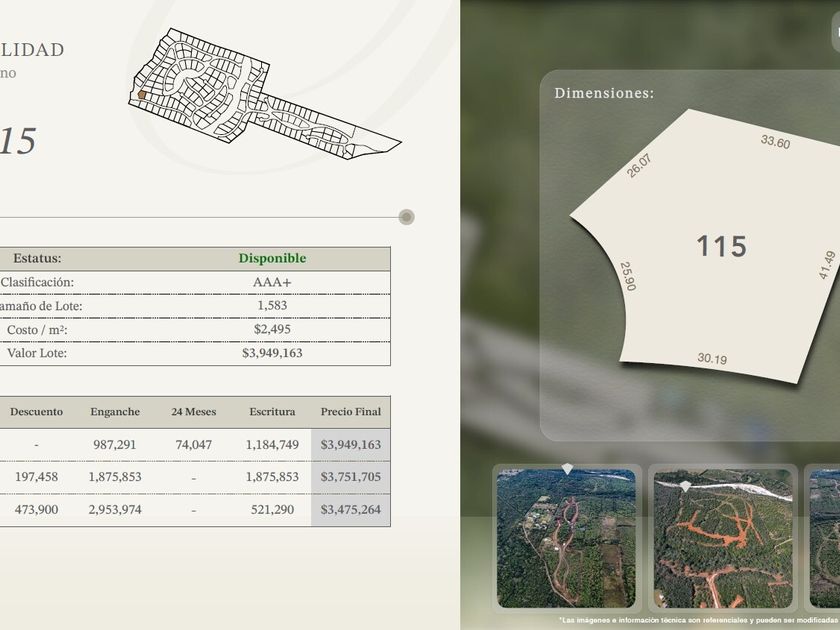Click the discount value '473,900'
The image size is (840, 630).
[x=36, y=509]
